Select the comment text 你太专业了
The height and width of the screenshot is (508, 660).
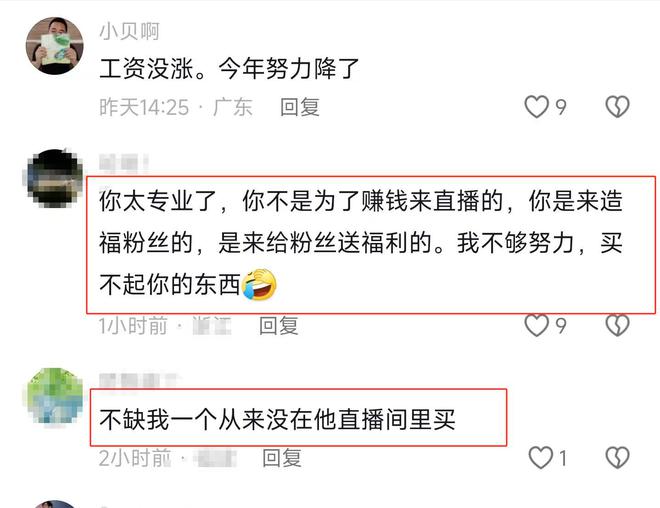[x=158, y=201]
